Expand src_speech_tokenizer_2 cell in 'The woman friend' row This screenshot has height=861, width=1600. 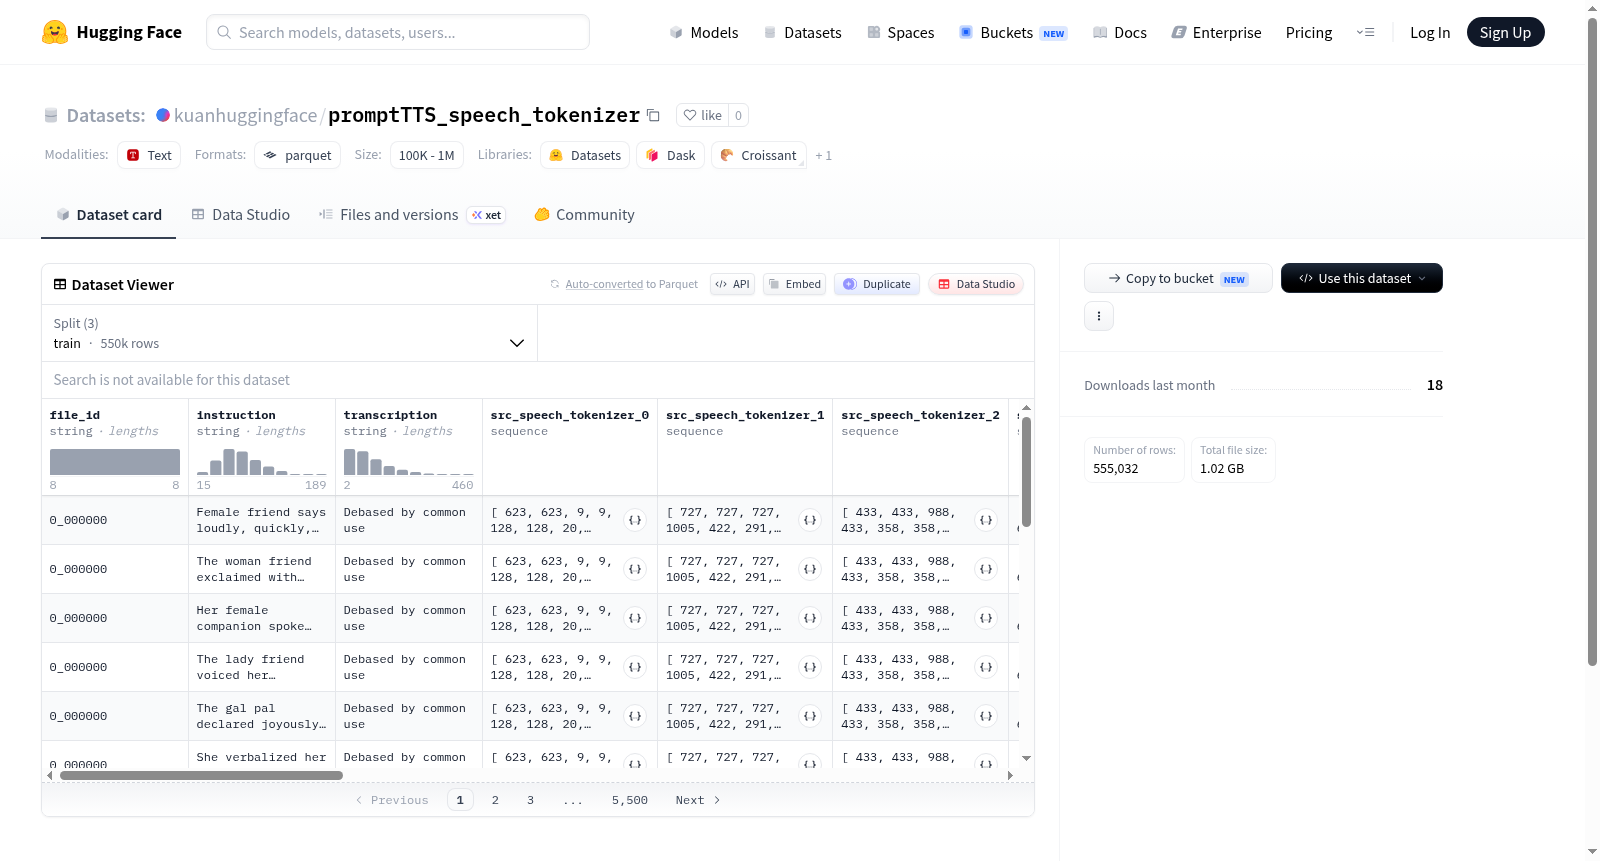point(986,569)
